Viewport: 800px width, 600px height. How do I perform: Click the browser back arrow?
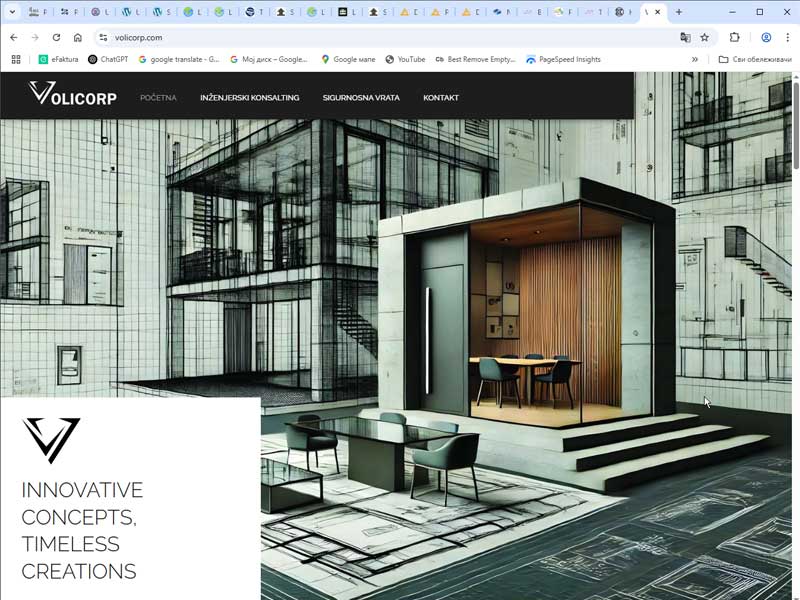[14, 37]
